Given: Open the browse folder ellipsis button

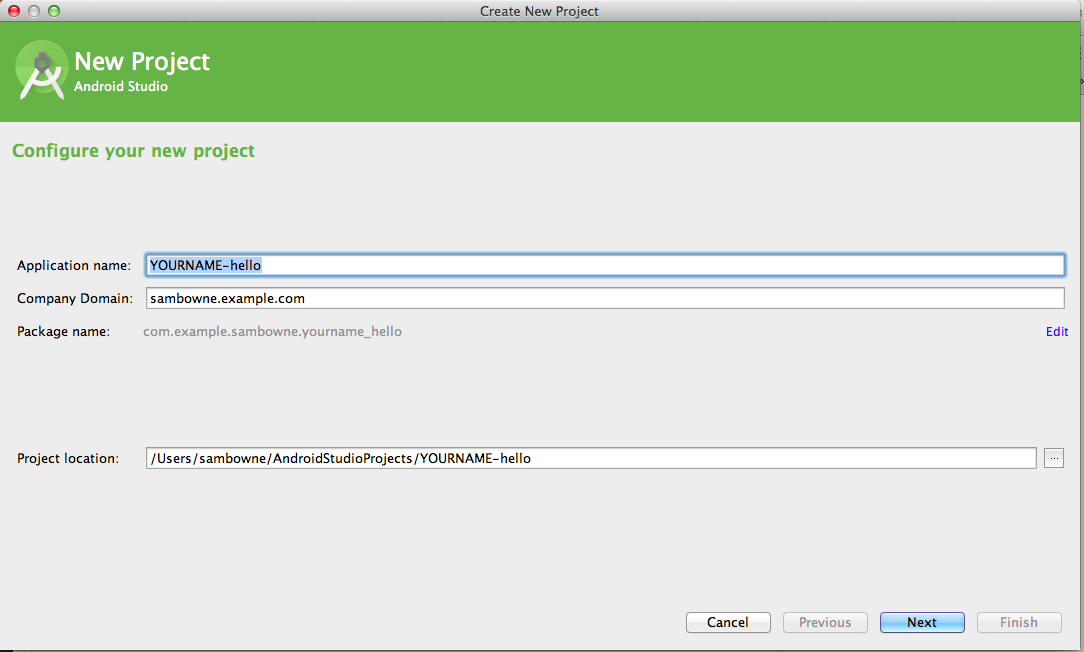Looking at the screenshot, I should point(1054,458).
